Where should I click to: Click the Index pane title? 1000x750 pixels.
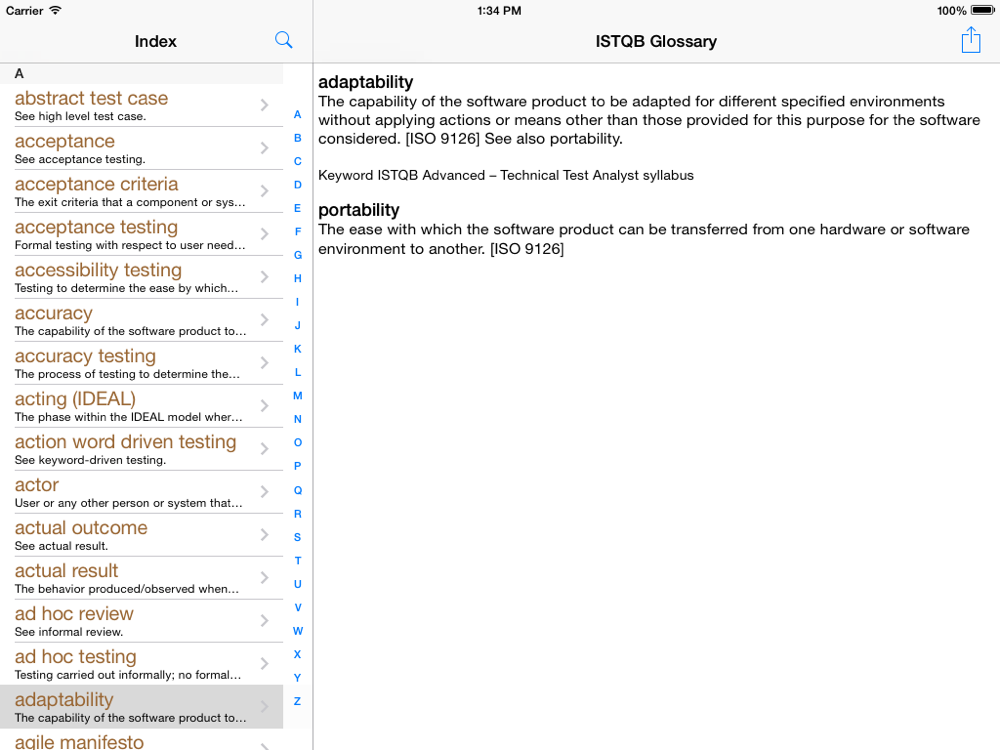pos(156,41)
